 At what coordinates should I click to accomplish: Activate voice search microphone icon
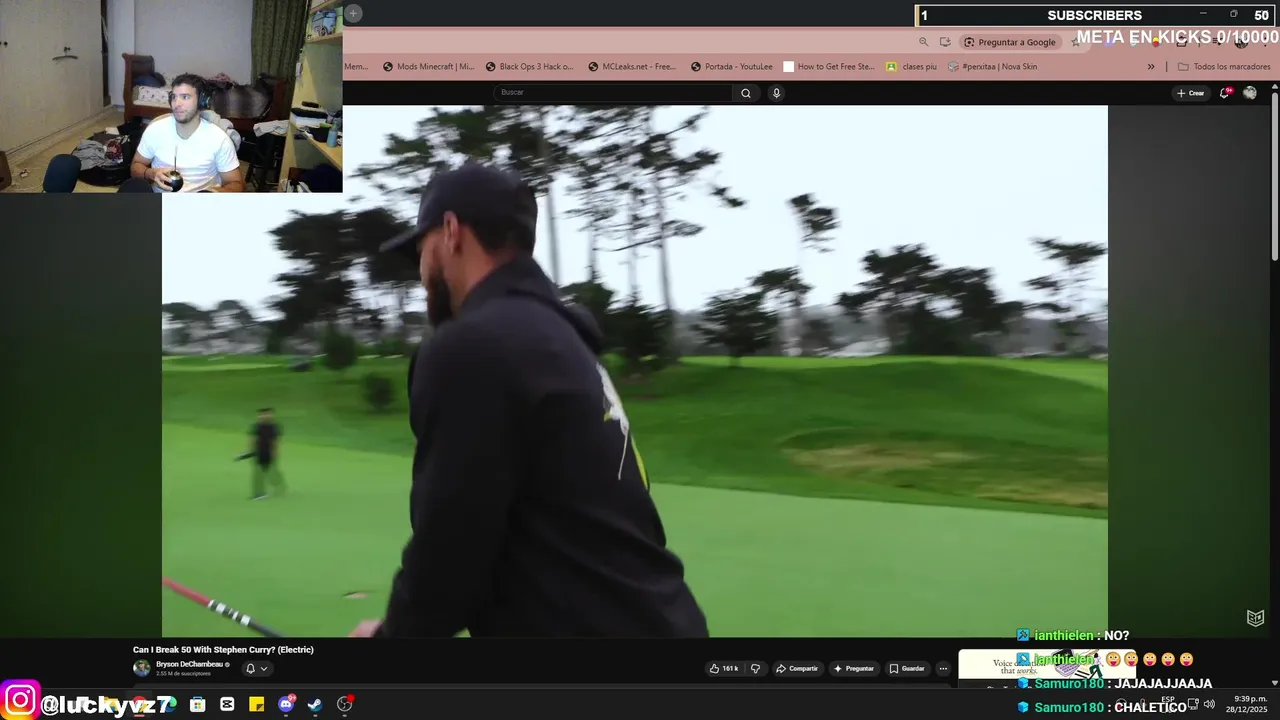coord(776,93)
